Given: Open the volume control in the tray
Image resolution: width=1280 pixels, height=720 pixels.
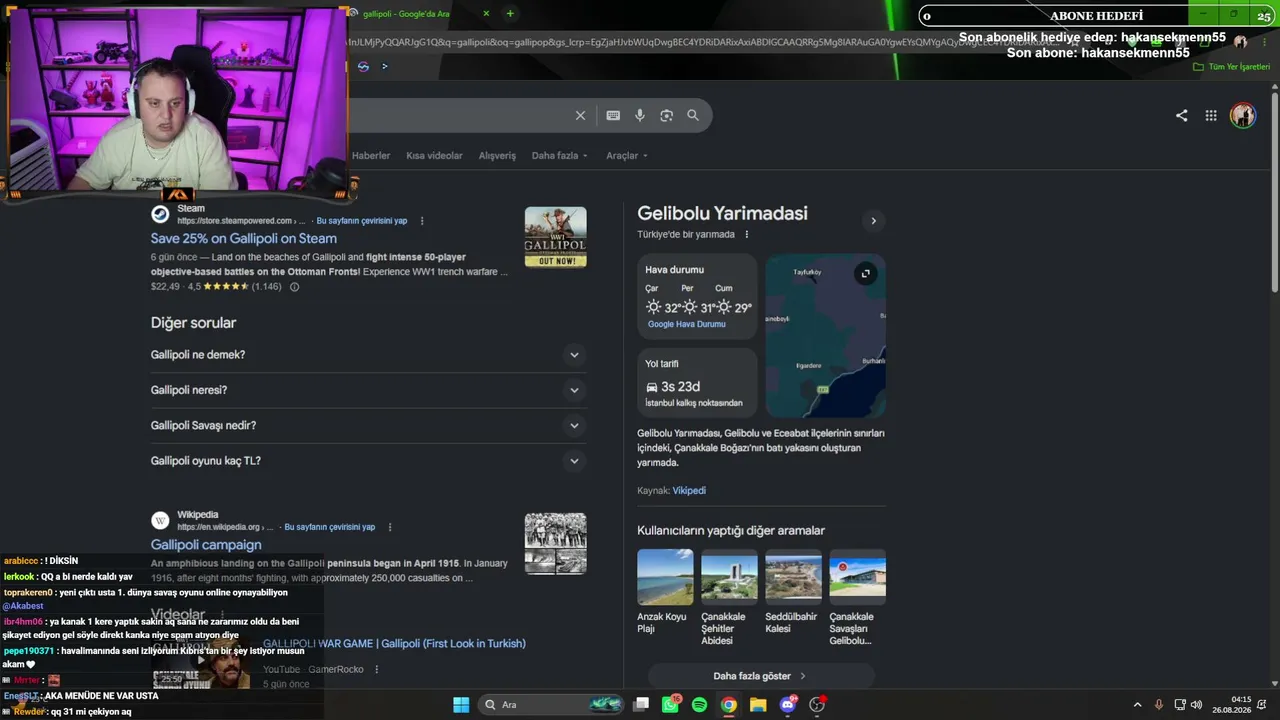Looking at the screenshot, I should click(1196, 705).
